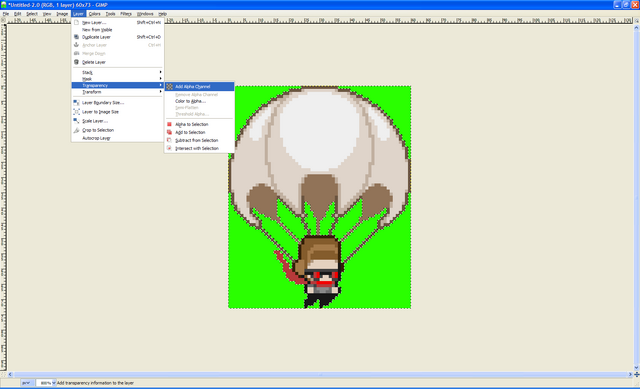Close the open Layer menu via its title
The image size is (640, 389).
point(78,13)
